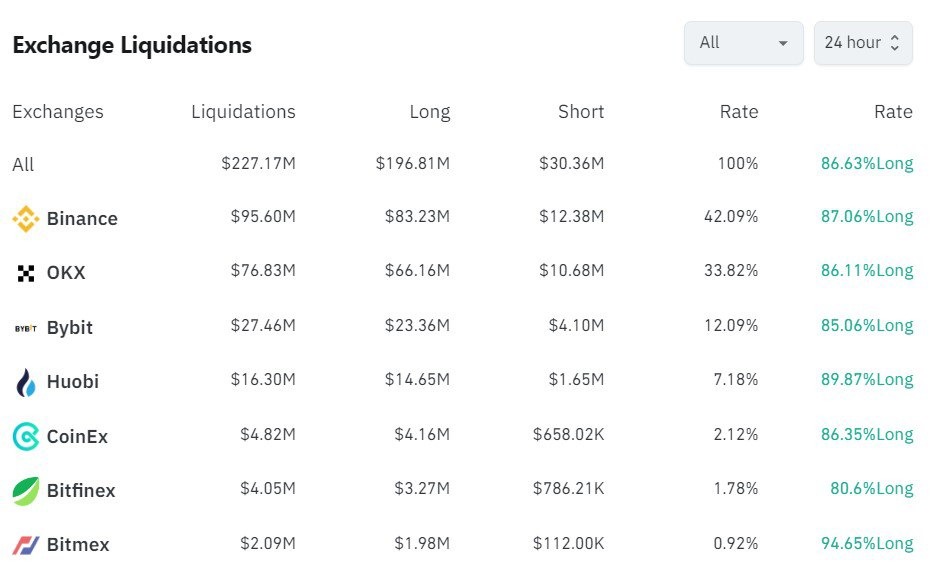
Task: Open the Binance exchange link
Action: coord(82,219)
